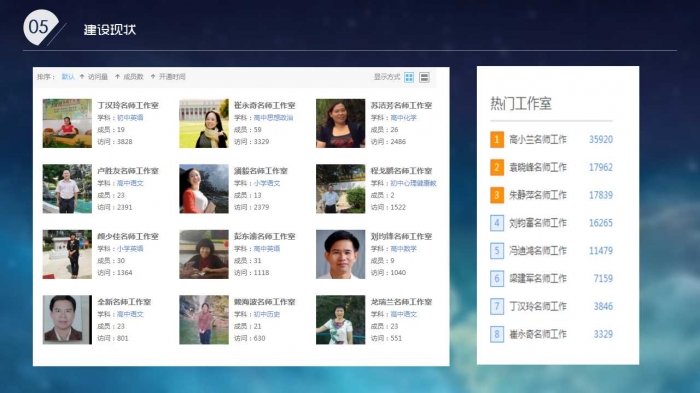Switch to list display mode icon
The image size is (700, 393).
point(424,77)
